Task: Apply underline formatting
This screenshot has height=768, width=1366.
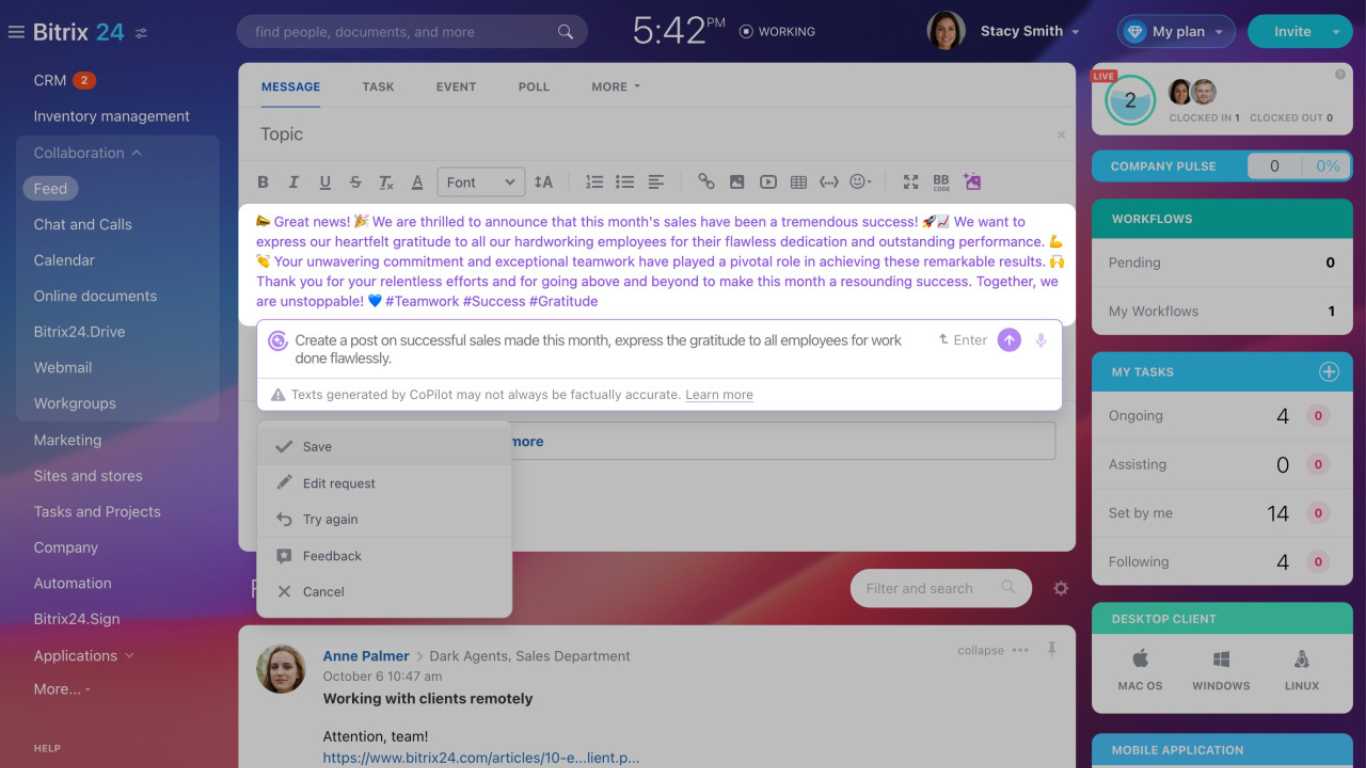Action: click(x=325, y=182)
